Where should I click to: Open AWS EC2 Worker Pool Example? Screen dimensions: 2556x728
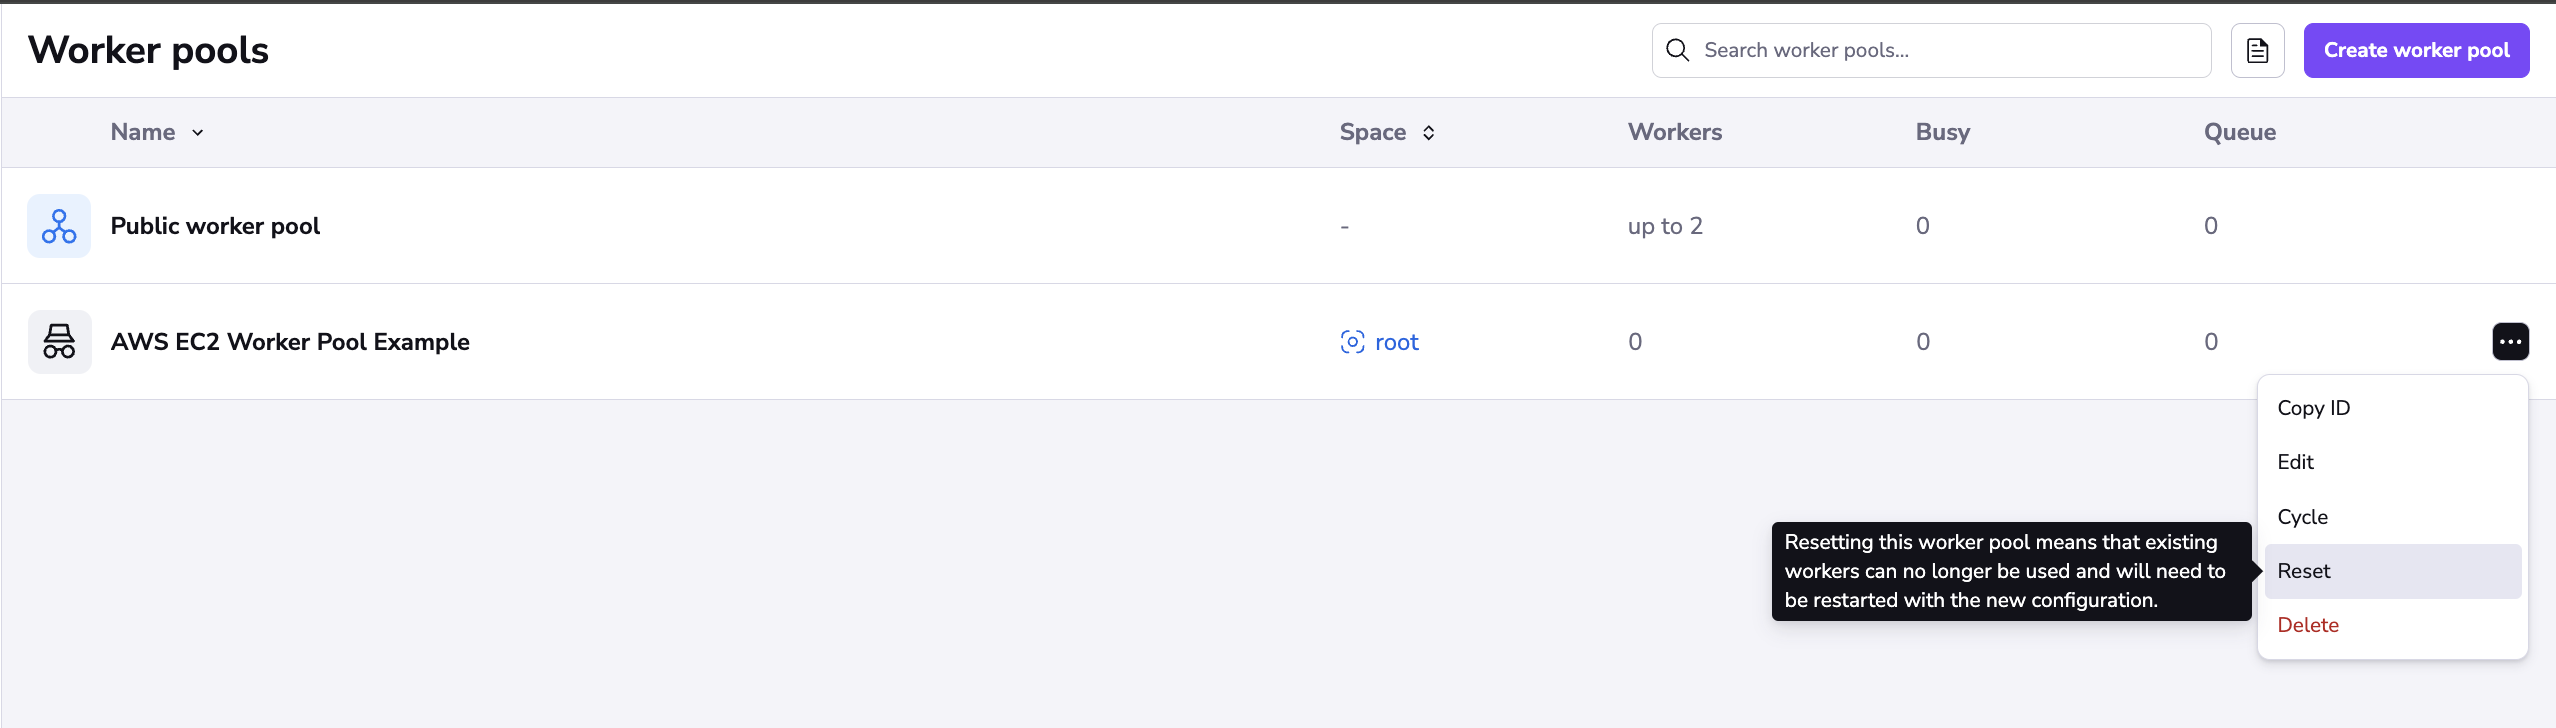290,342
